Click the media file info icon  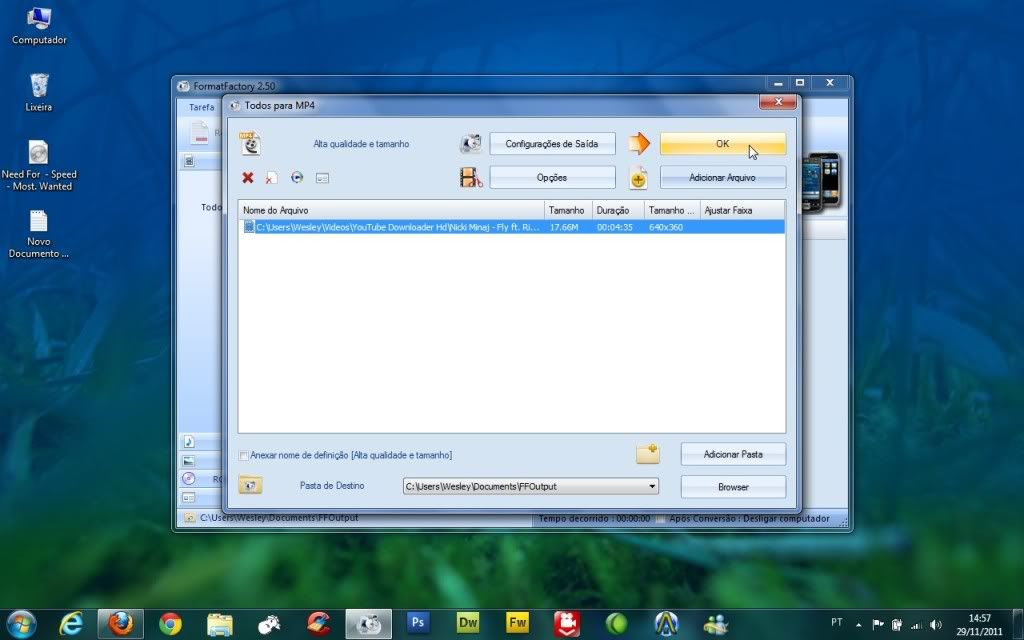point(322,178)
